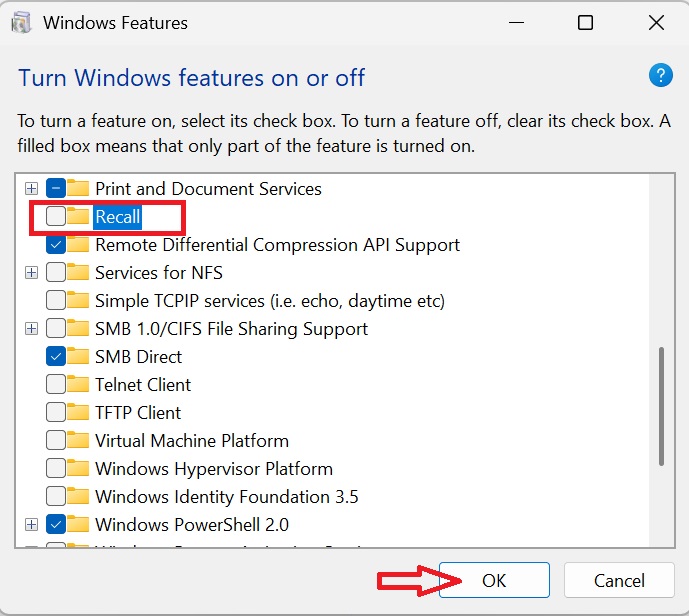Screen dimensions: 689x616
Task: Expand SMB 1.0/CIFS File Sharing Support
Action: pos(31,328)
